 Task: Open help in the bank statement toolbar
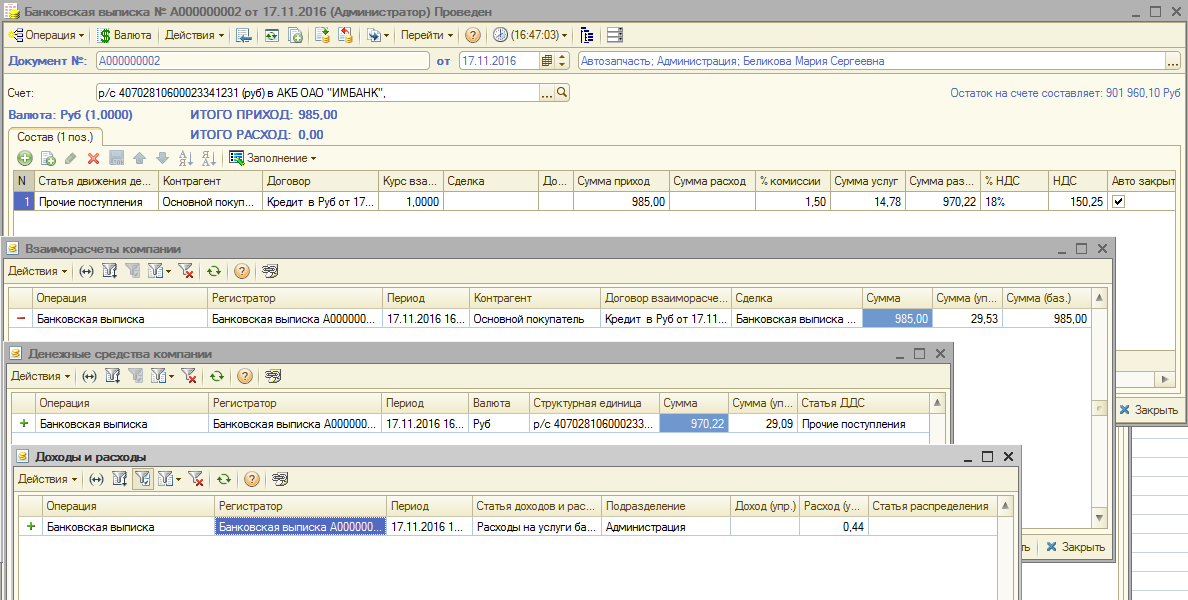click(x=473, y=35)
